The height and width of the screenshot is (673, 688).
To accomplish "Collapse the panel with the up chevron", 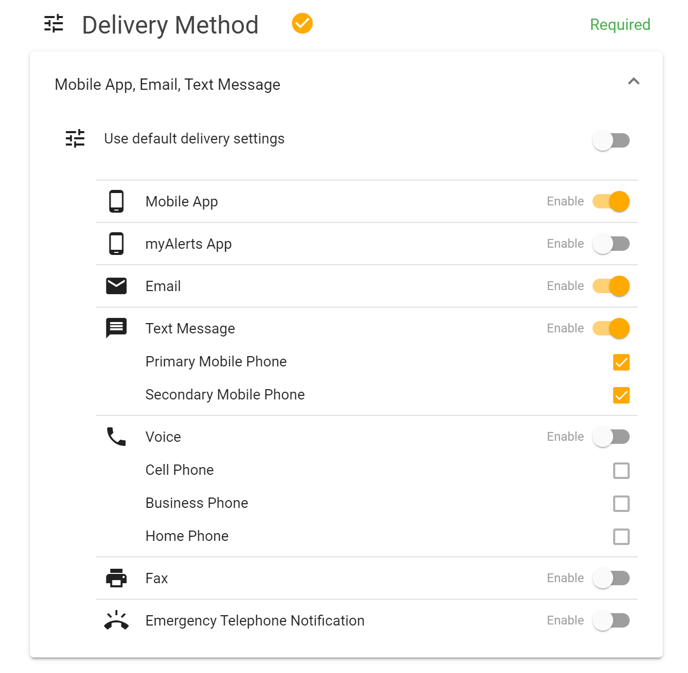I will click(634, 82).
